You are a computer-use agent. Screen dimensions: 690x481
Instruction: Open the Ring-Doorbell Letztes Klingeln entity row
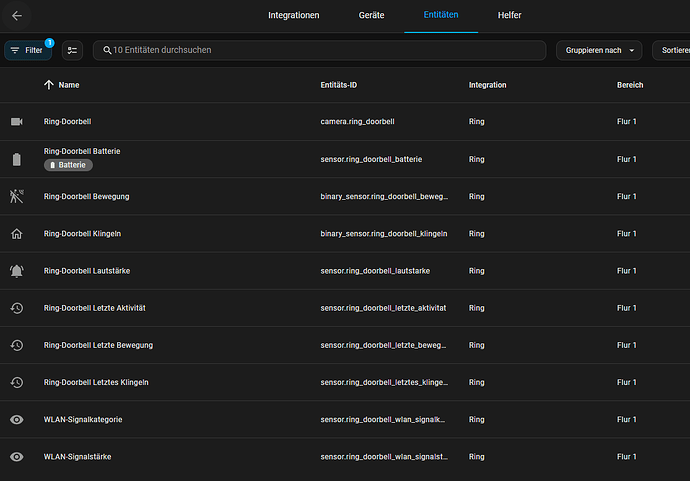99,382
